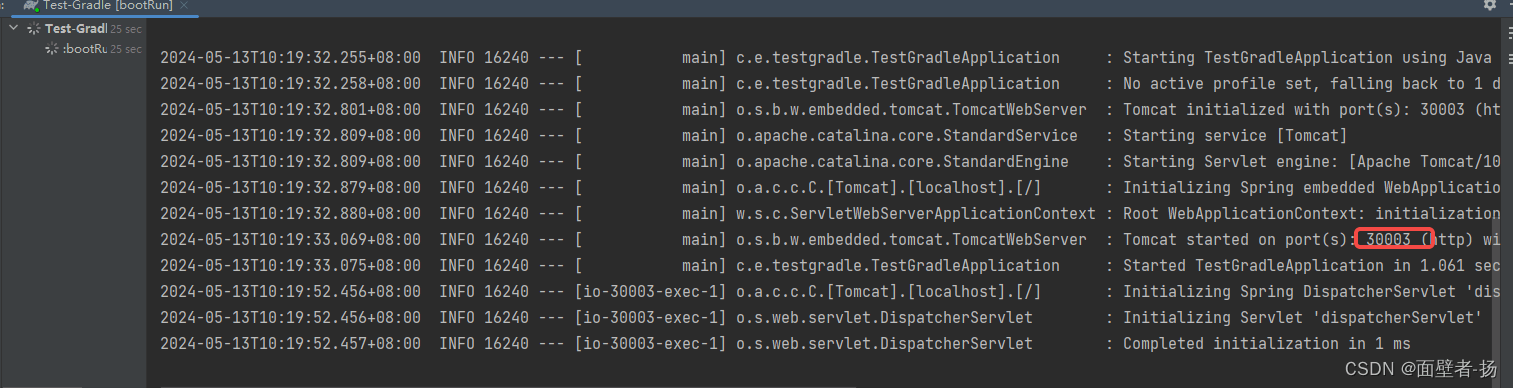Screen dimensions: 1513x388
Task: Open the Run tool window gear settings
Action: pos(1490,5)
